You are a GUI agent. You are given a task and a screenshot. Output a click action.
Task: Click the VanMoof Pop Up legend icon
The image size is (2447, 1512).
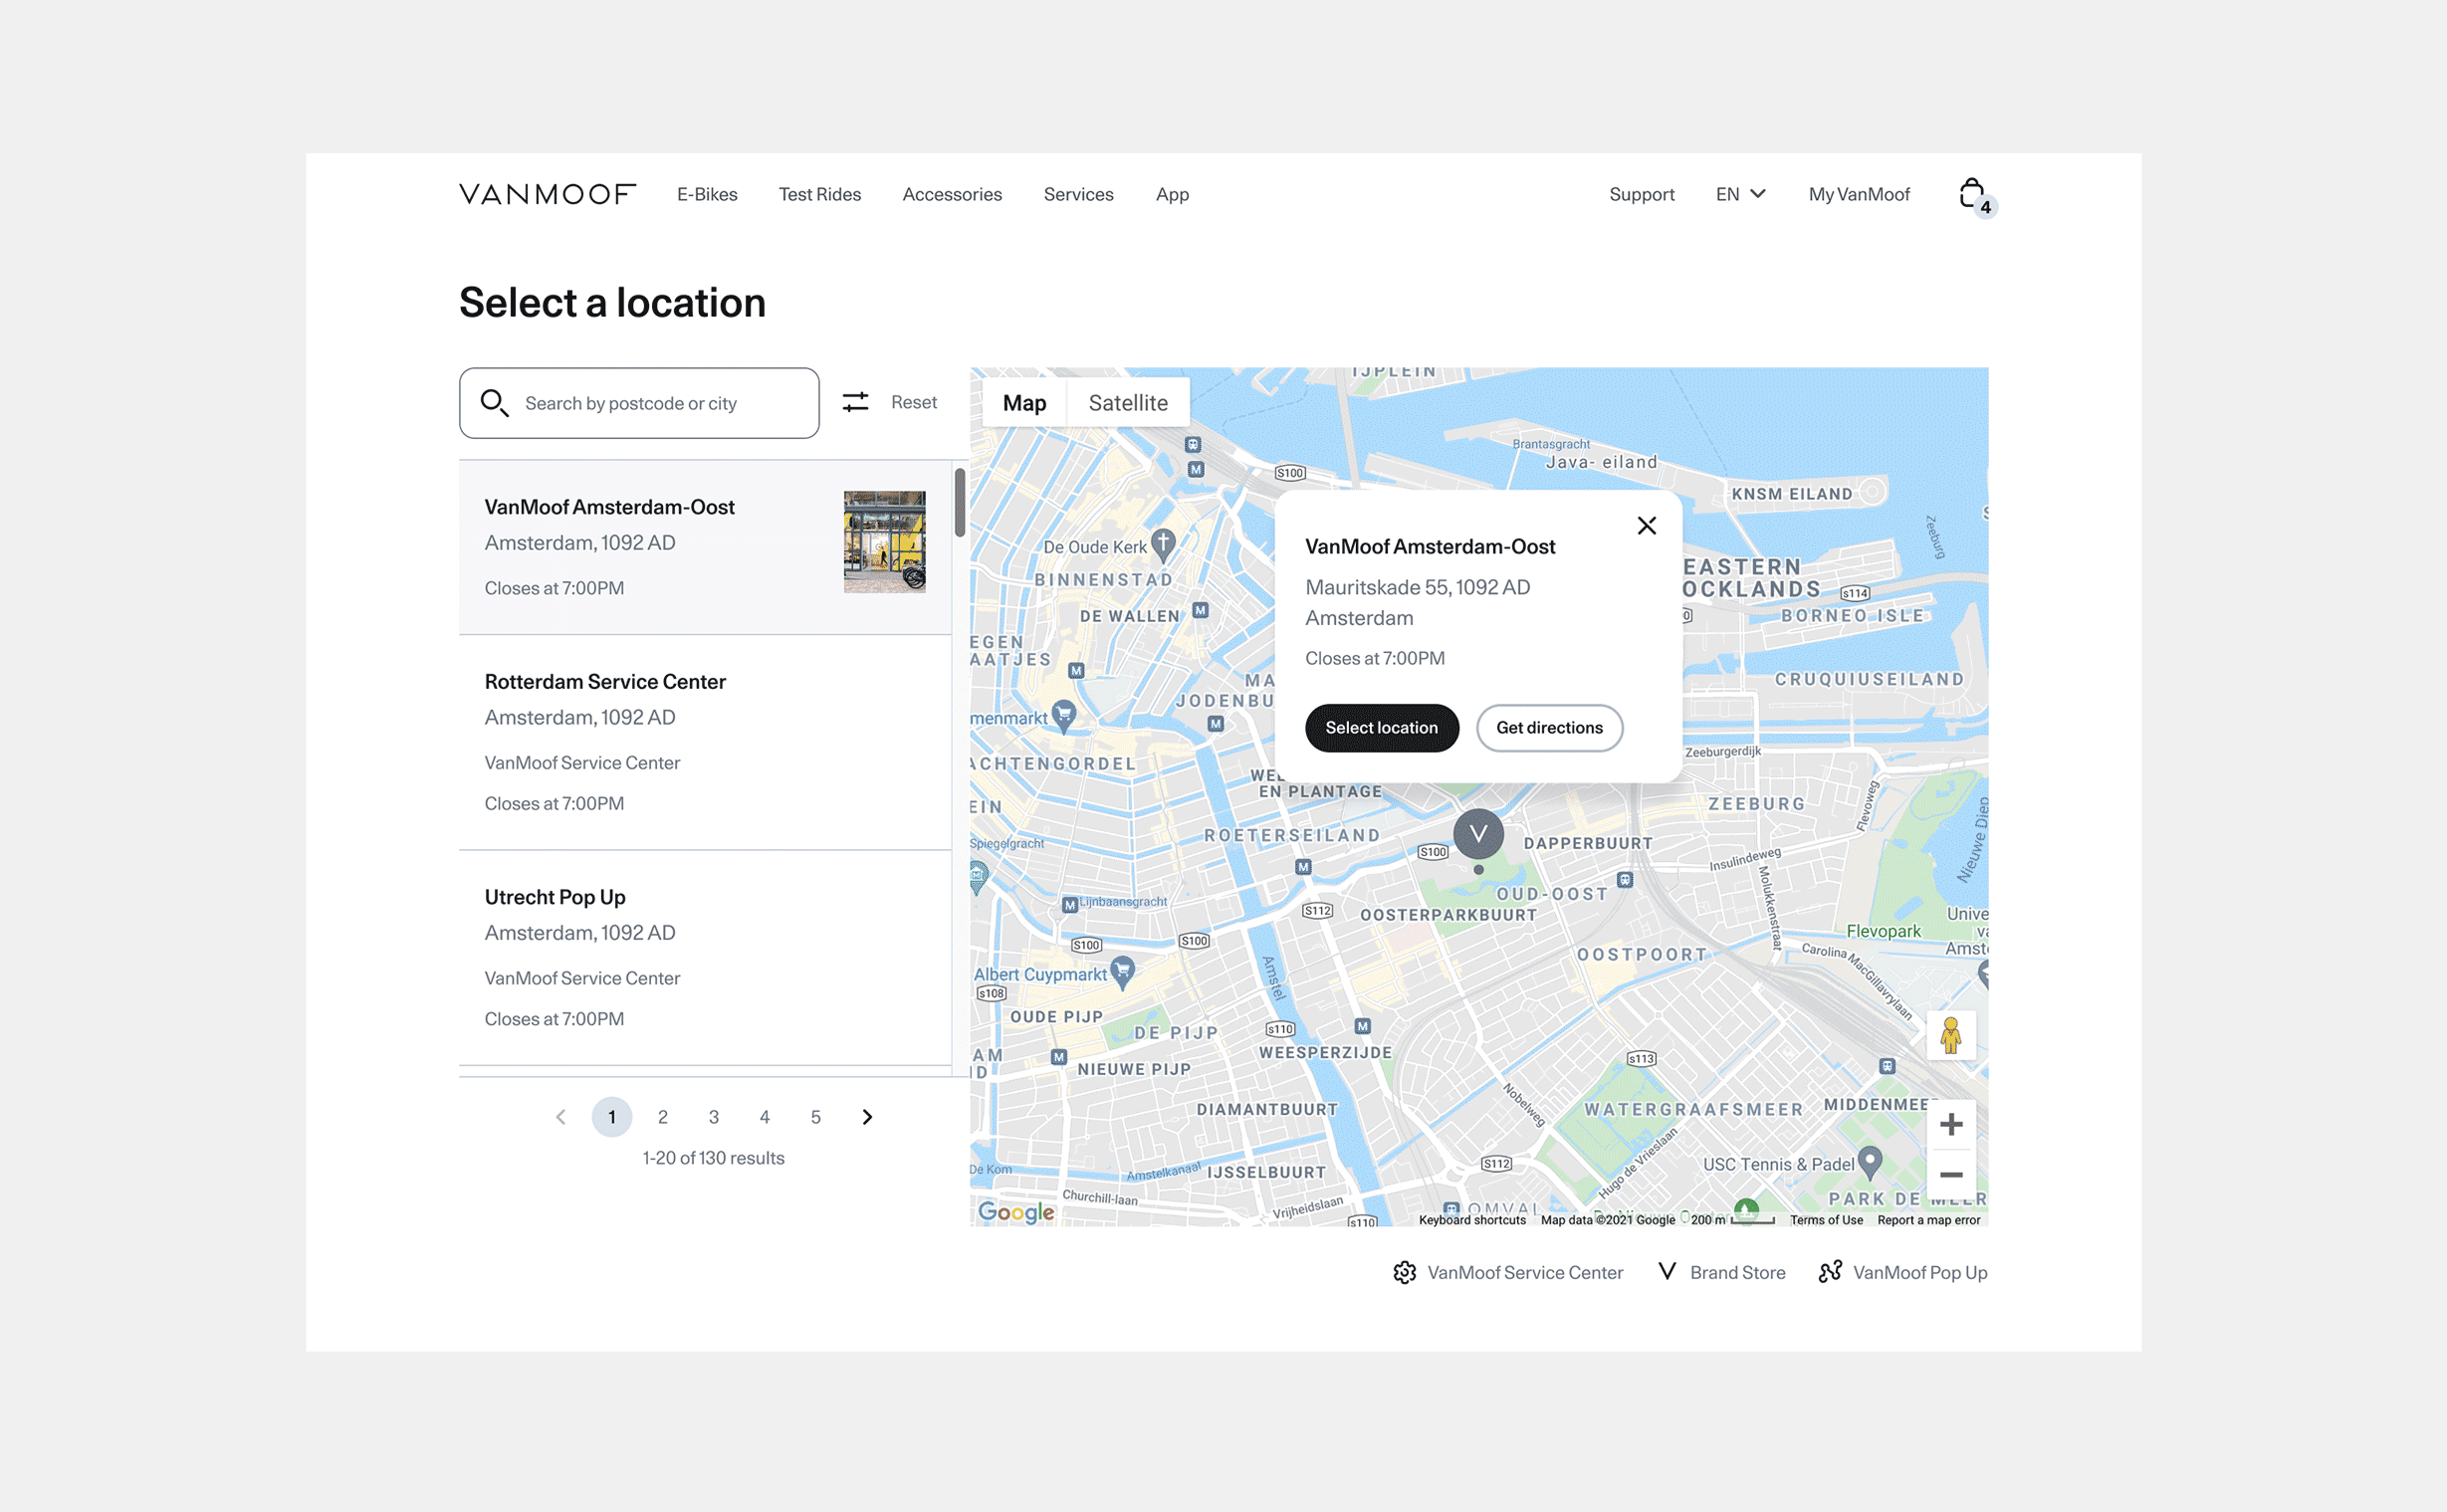pos(1830,1272)
